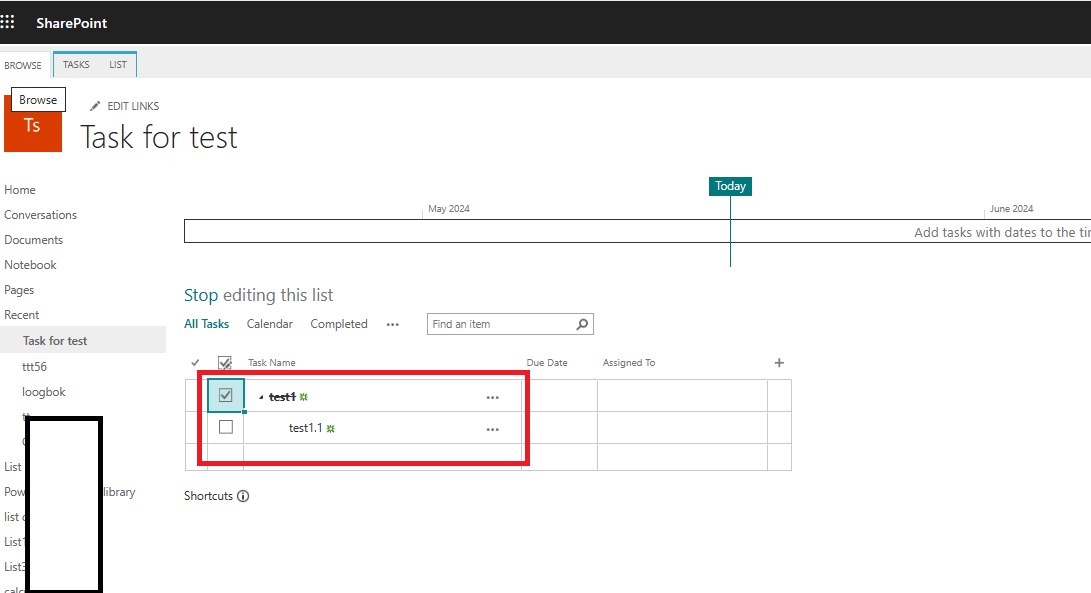The image size is (1091, 593).
Task: Click the Stop editing this list link
Action: point(258,295)
